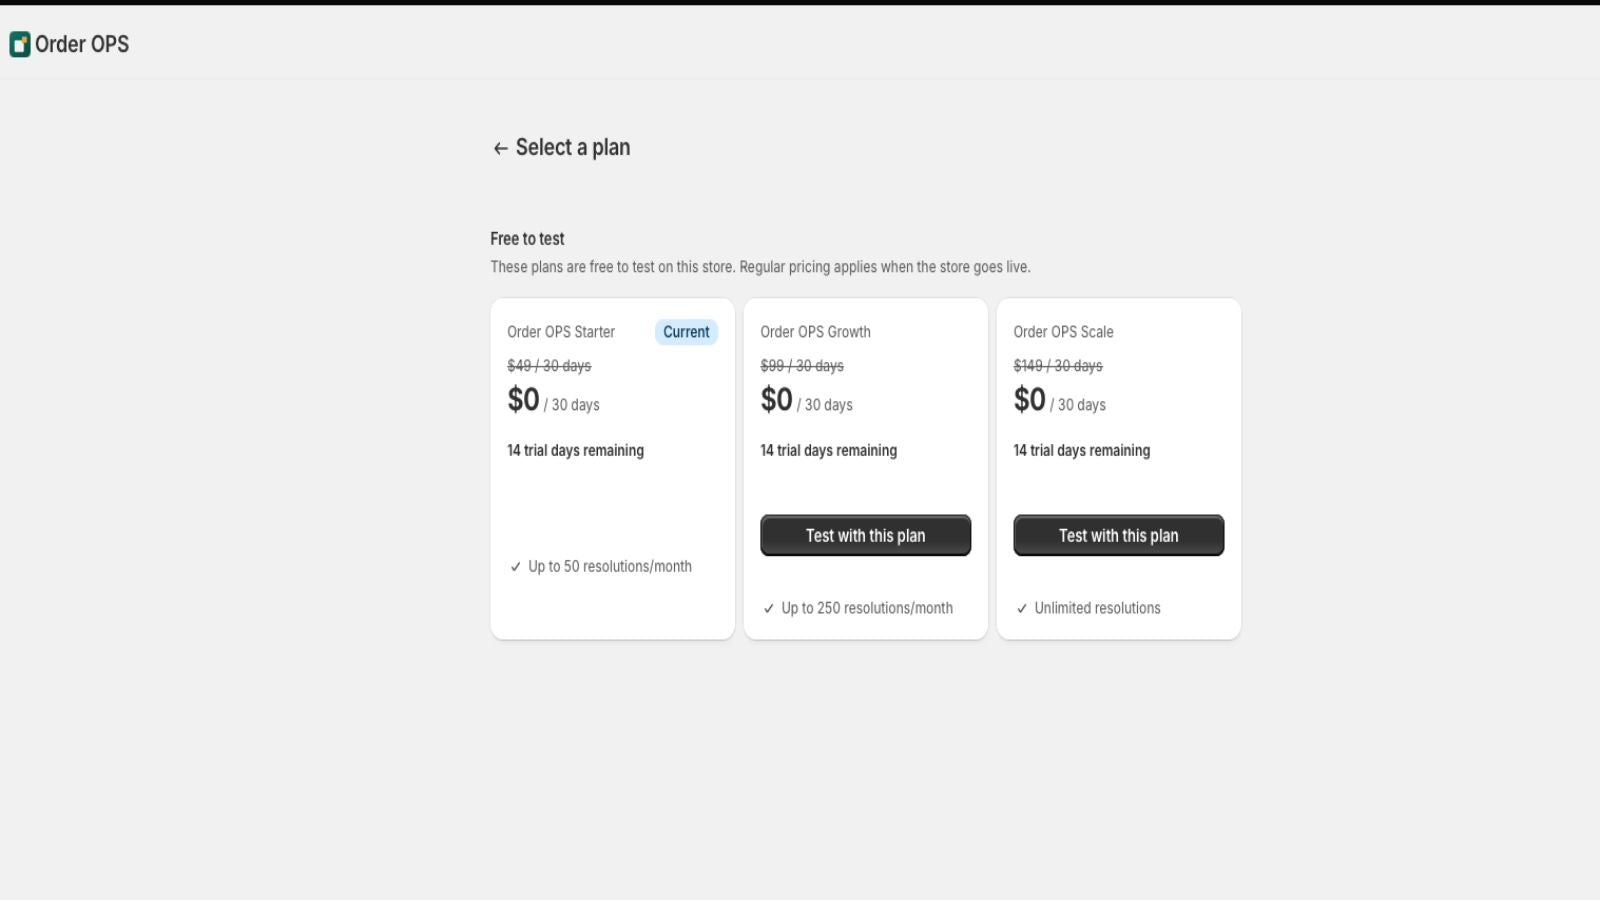Test with the Order OPS Growth plan
This screenshot has height=900, width=1600.
865,535
